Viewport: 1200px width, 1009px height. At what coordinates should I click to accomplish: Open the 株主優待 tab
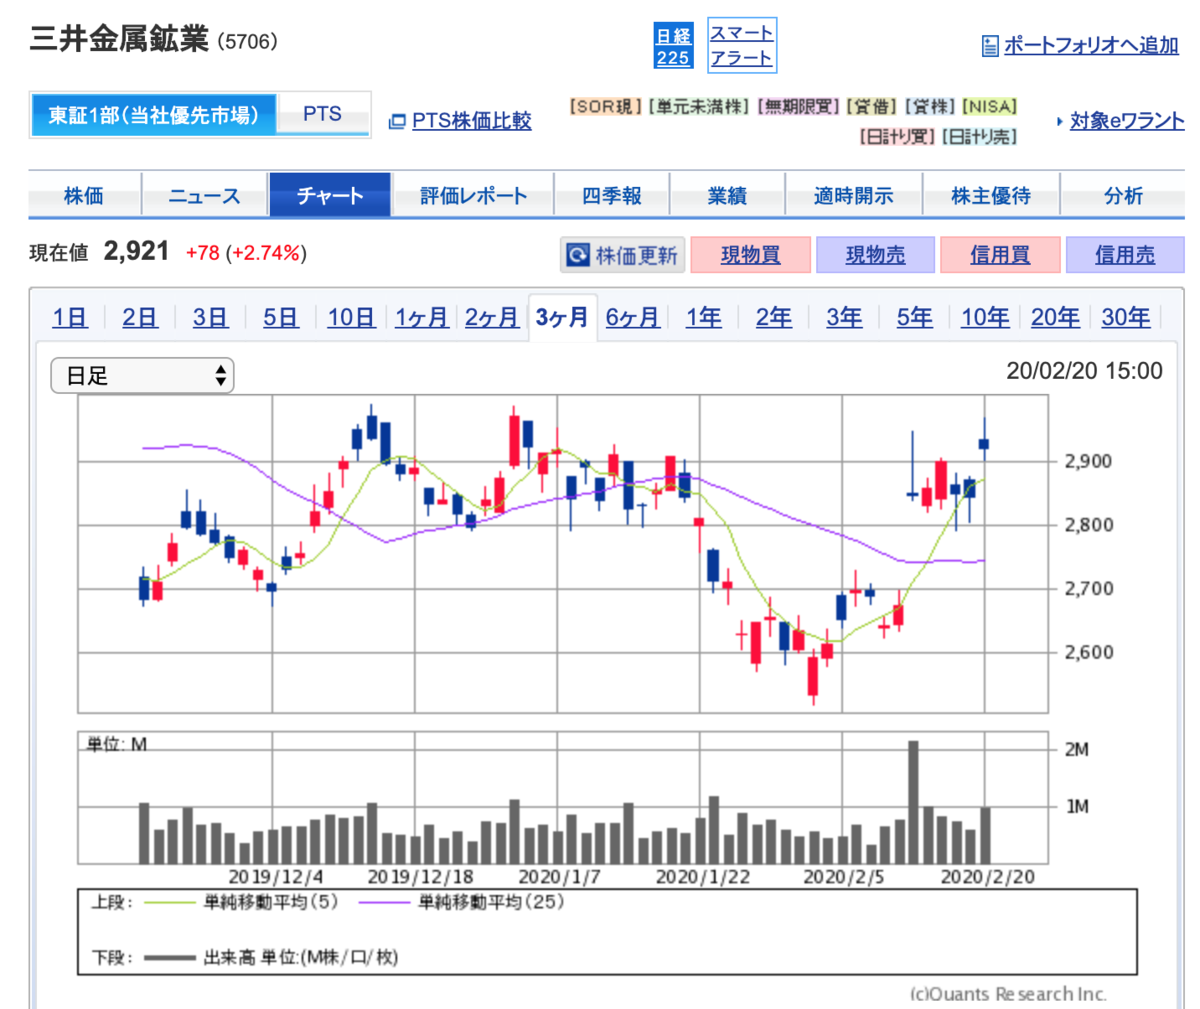[x=991, y=195]
